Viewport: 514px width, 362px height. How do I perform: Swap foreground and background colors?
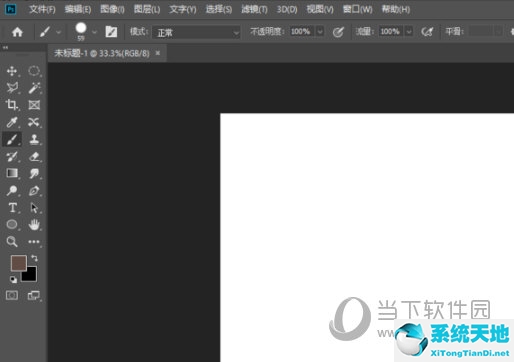34,258
